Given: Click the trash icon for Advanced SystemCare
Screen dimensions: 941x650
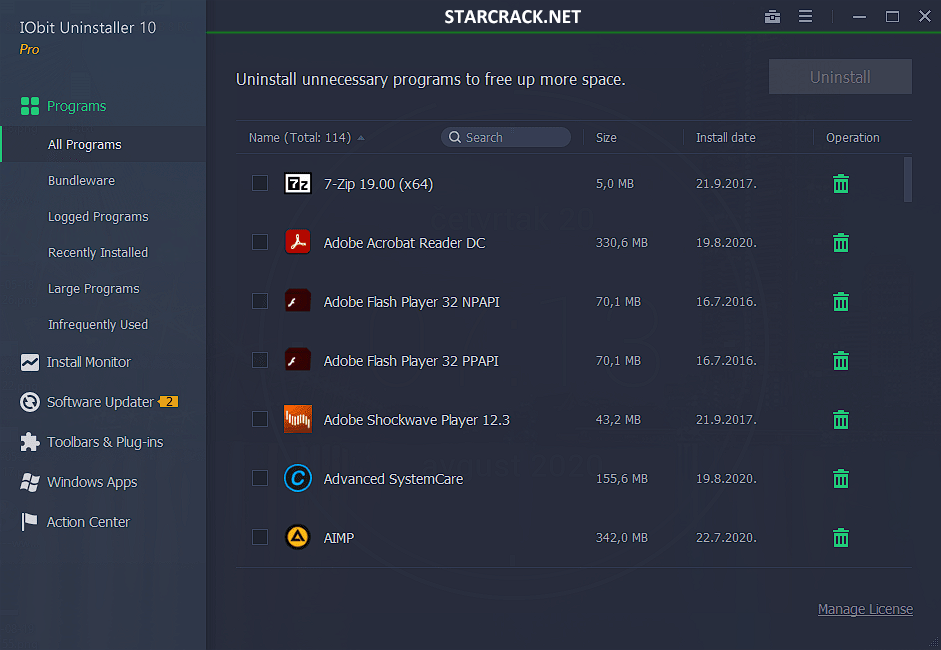Looking at the screenshot, I should [841, 479].
